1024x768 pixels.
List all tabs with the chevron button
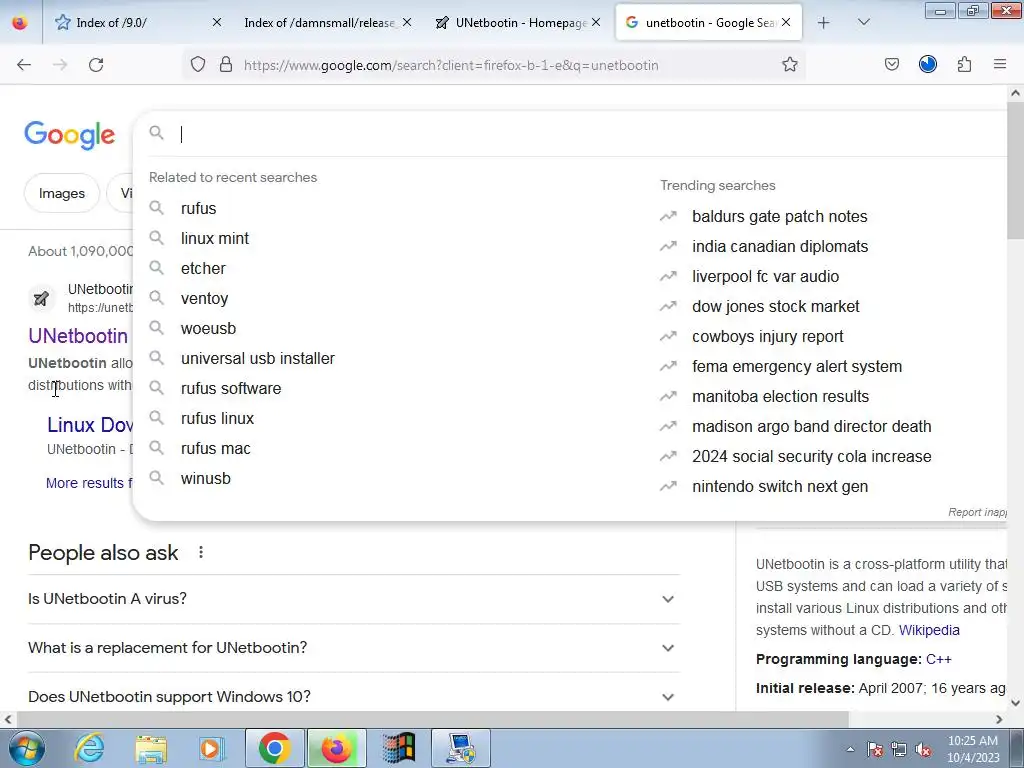(863, 22)
